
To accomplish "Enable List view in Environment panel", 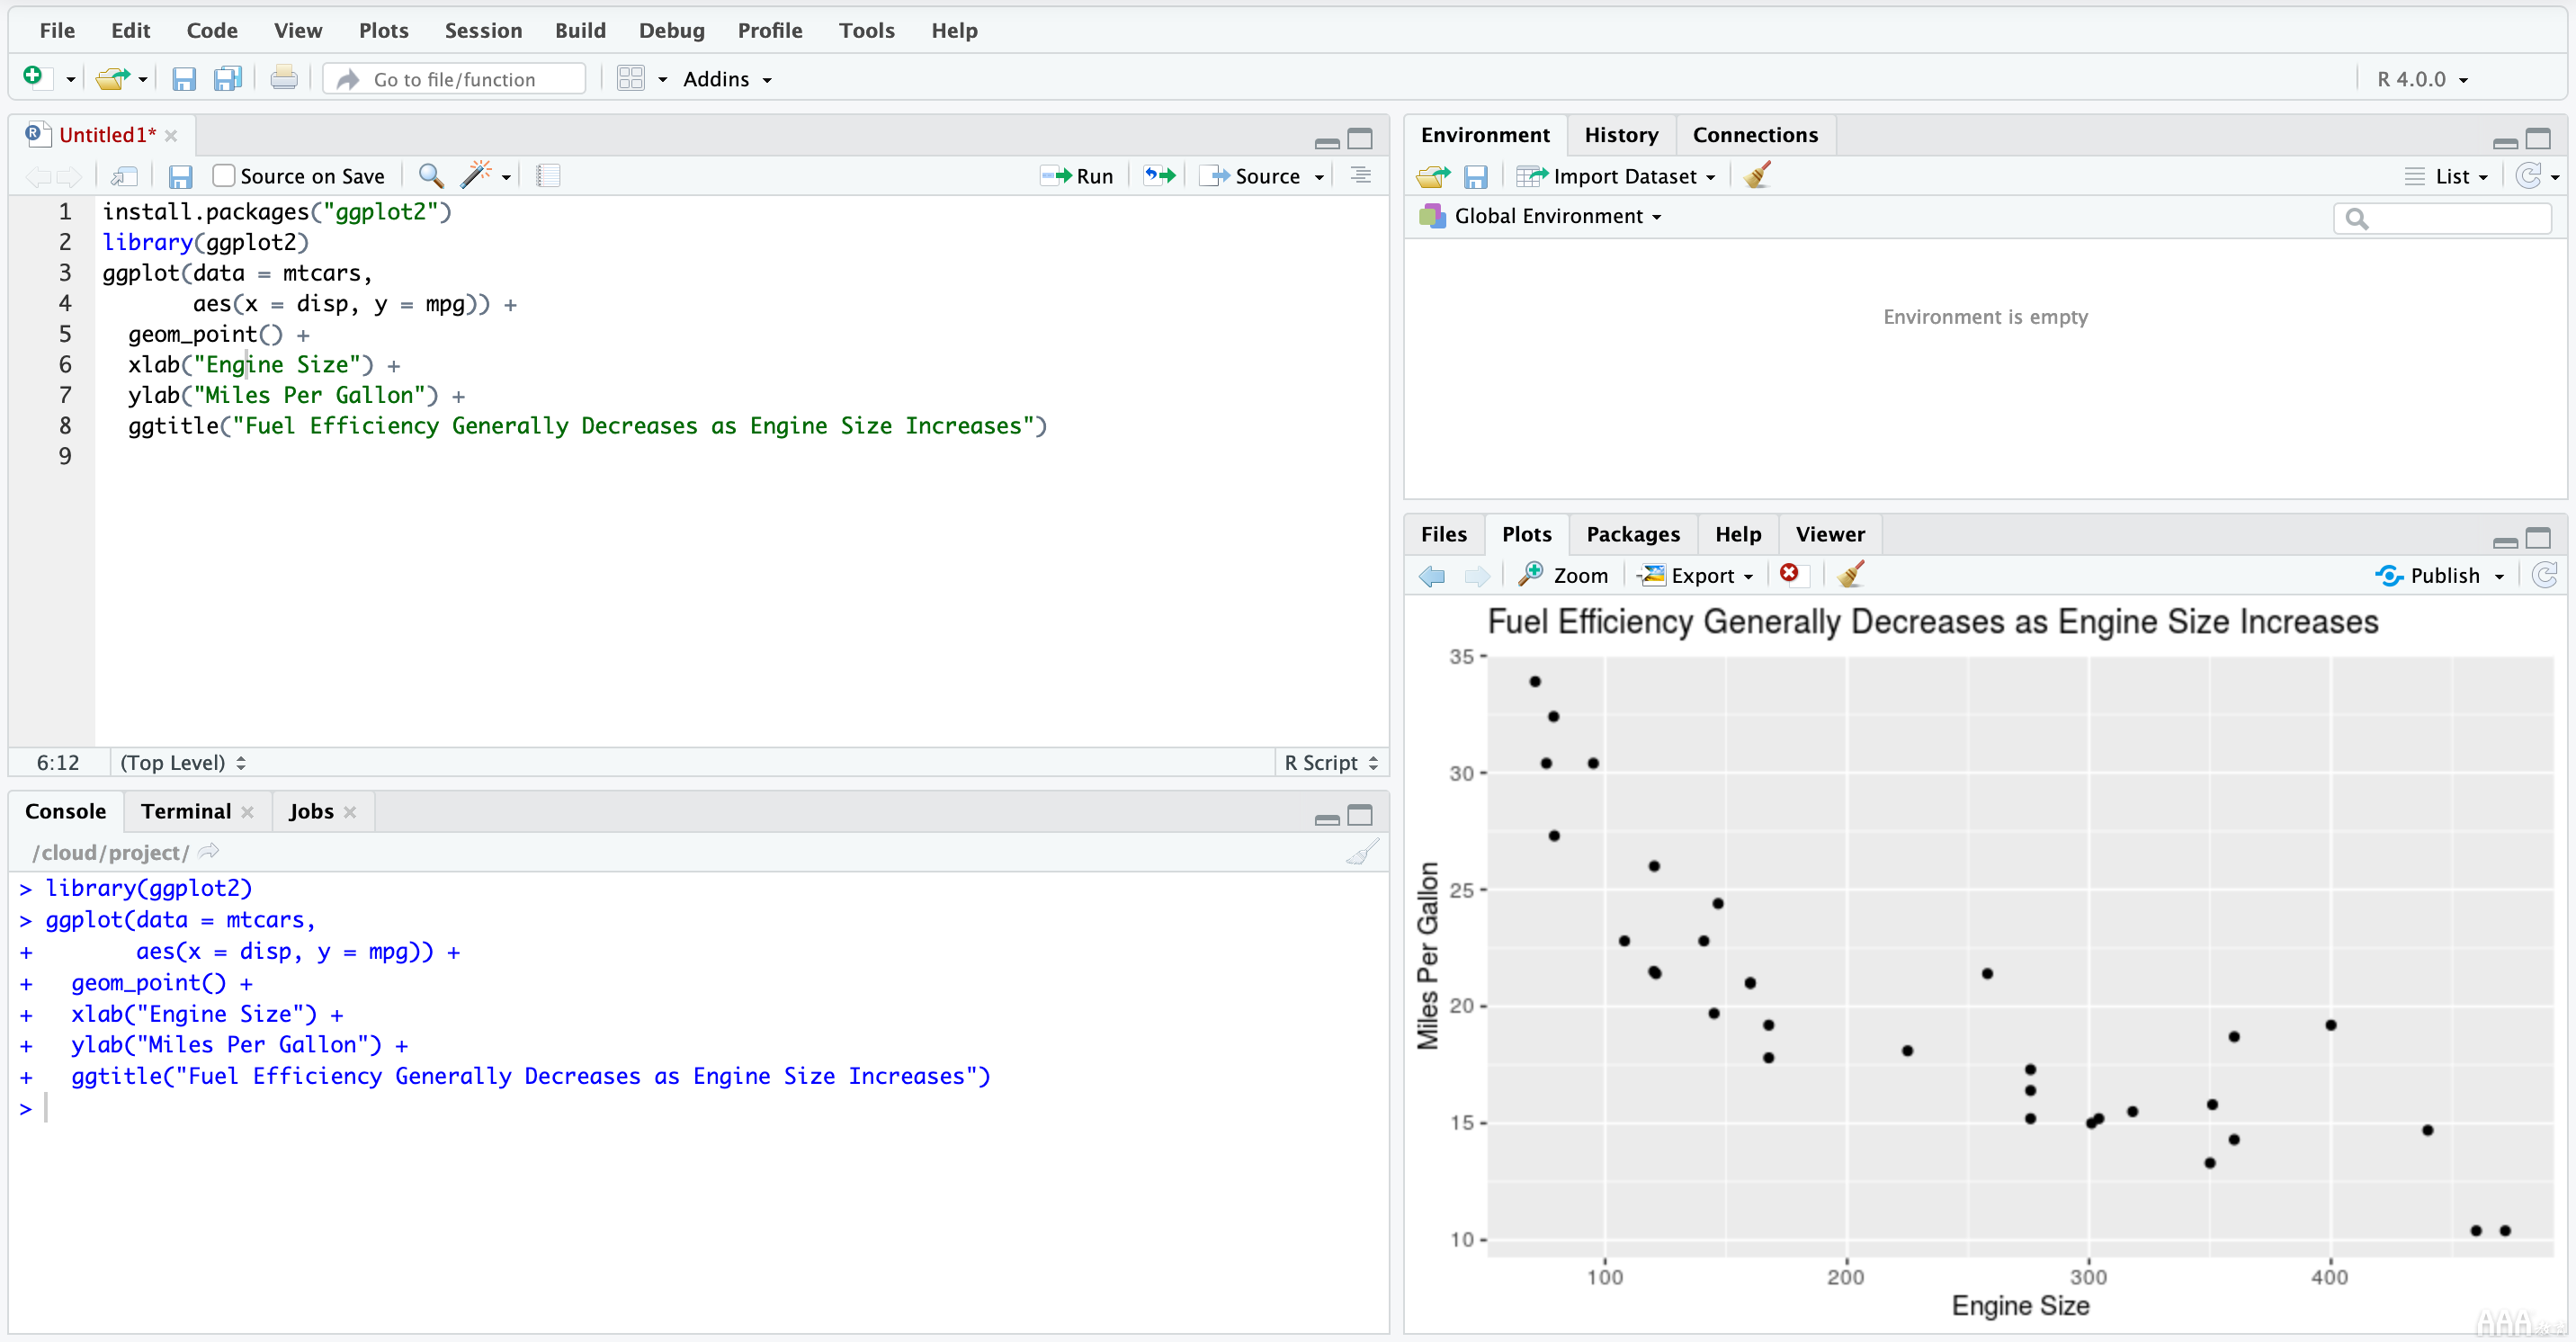I will [2450, 175].
